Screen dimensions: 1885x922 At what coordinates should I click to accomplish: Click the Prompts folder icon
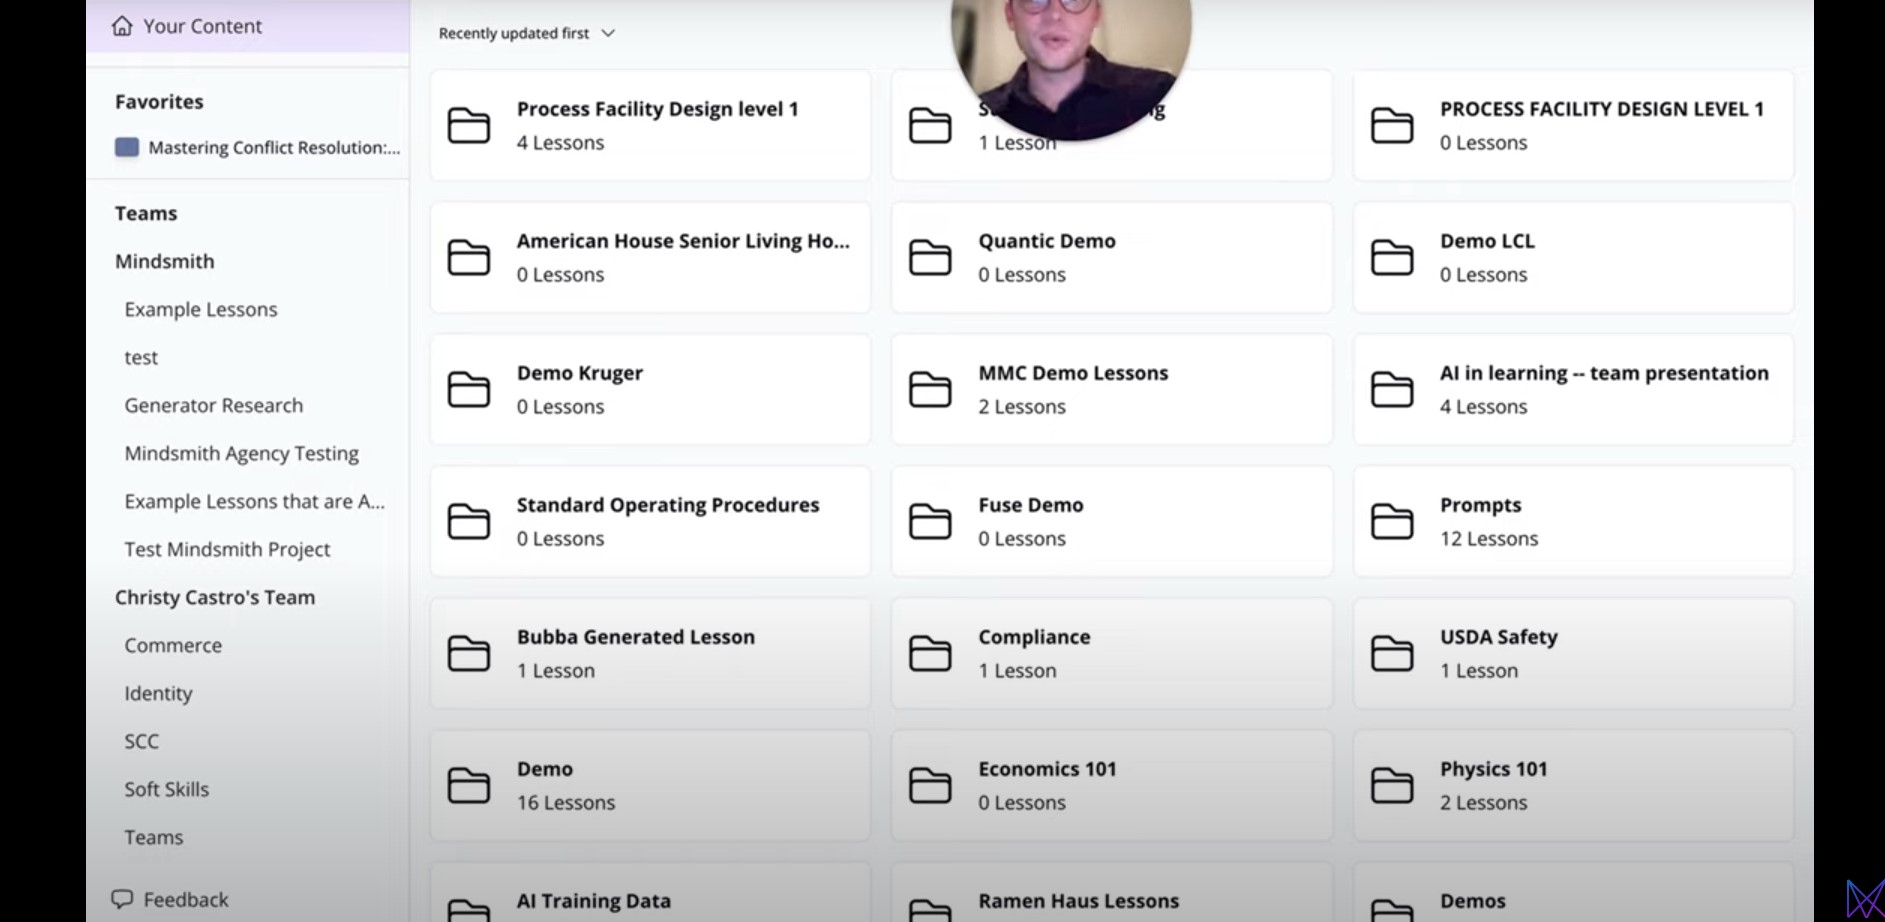point(1392,522)
